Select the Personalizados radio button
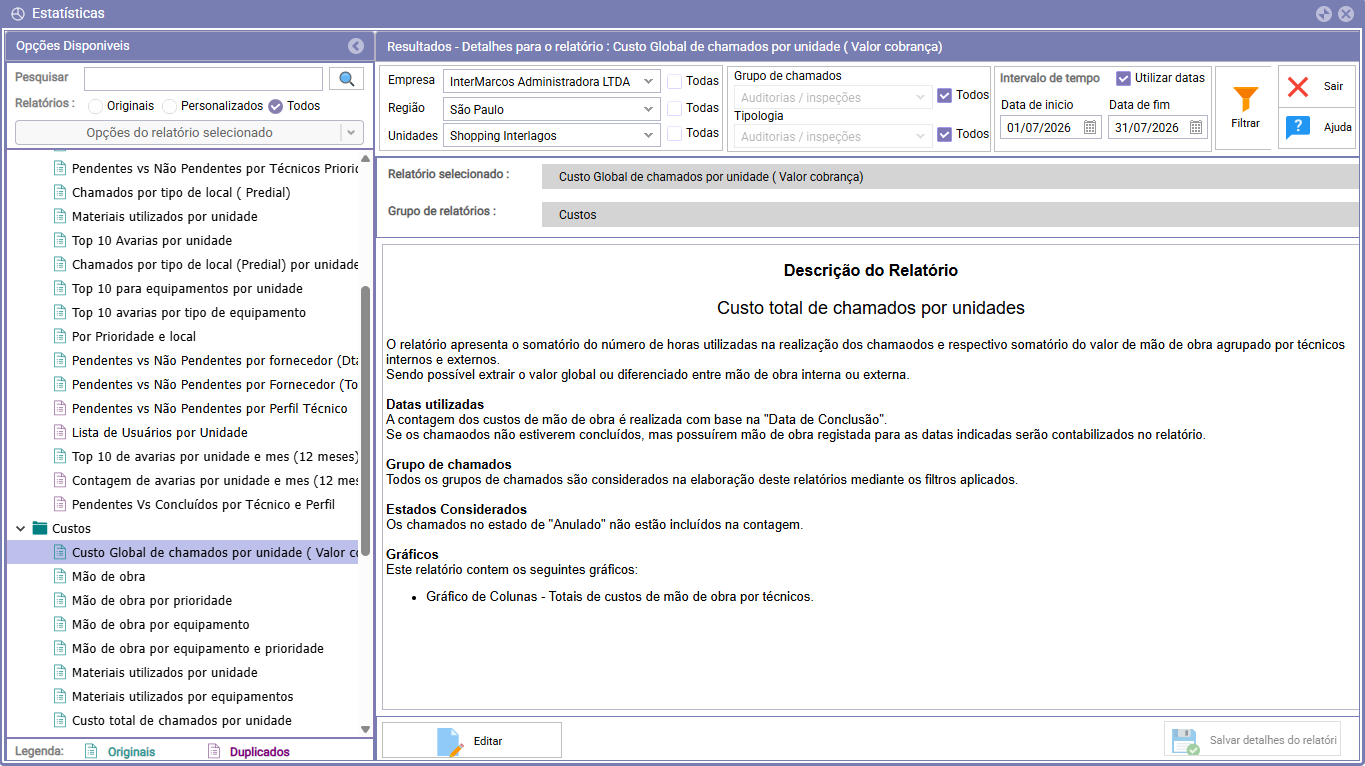 click(170, 106)
